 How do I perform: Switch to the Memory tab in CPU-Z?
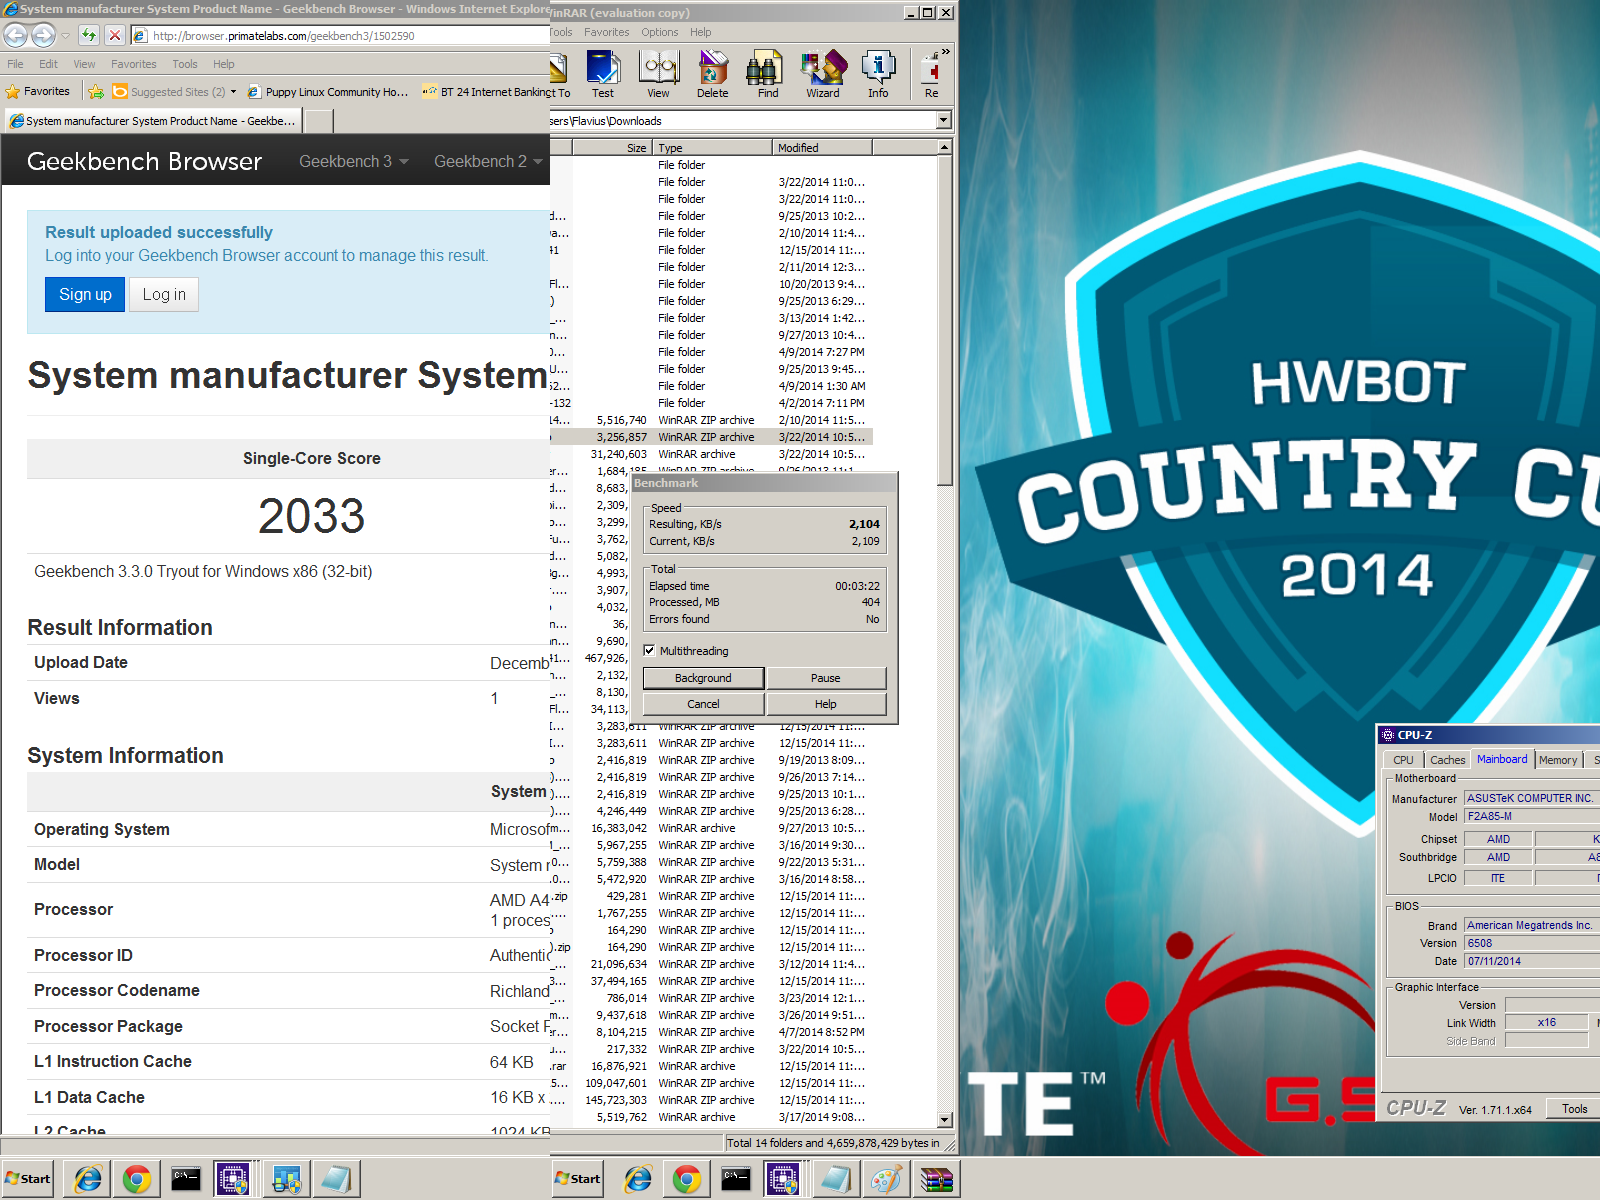point(1557,760)
